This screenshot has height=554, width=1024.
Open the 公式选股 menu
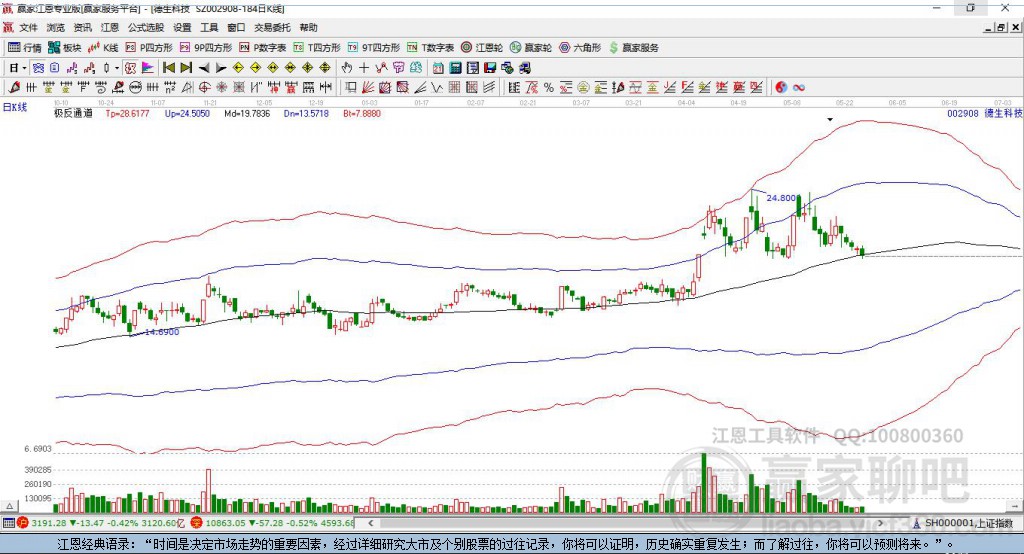coord(146,27)
